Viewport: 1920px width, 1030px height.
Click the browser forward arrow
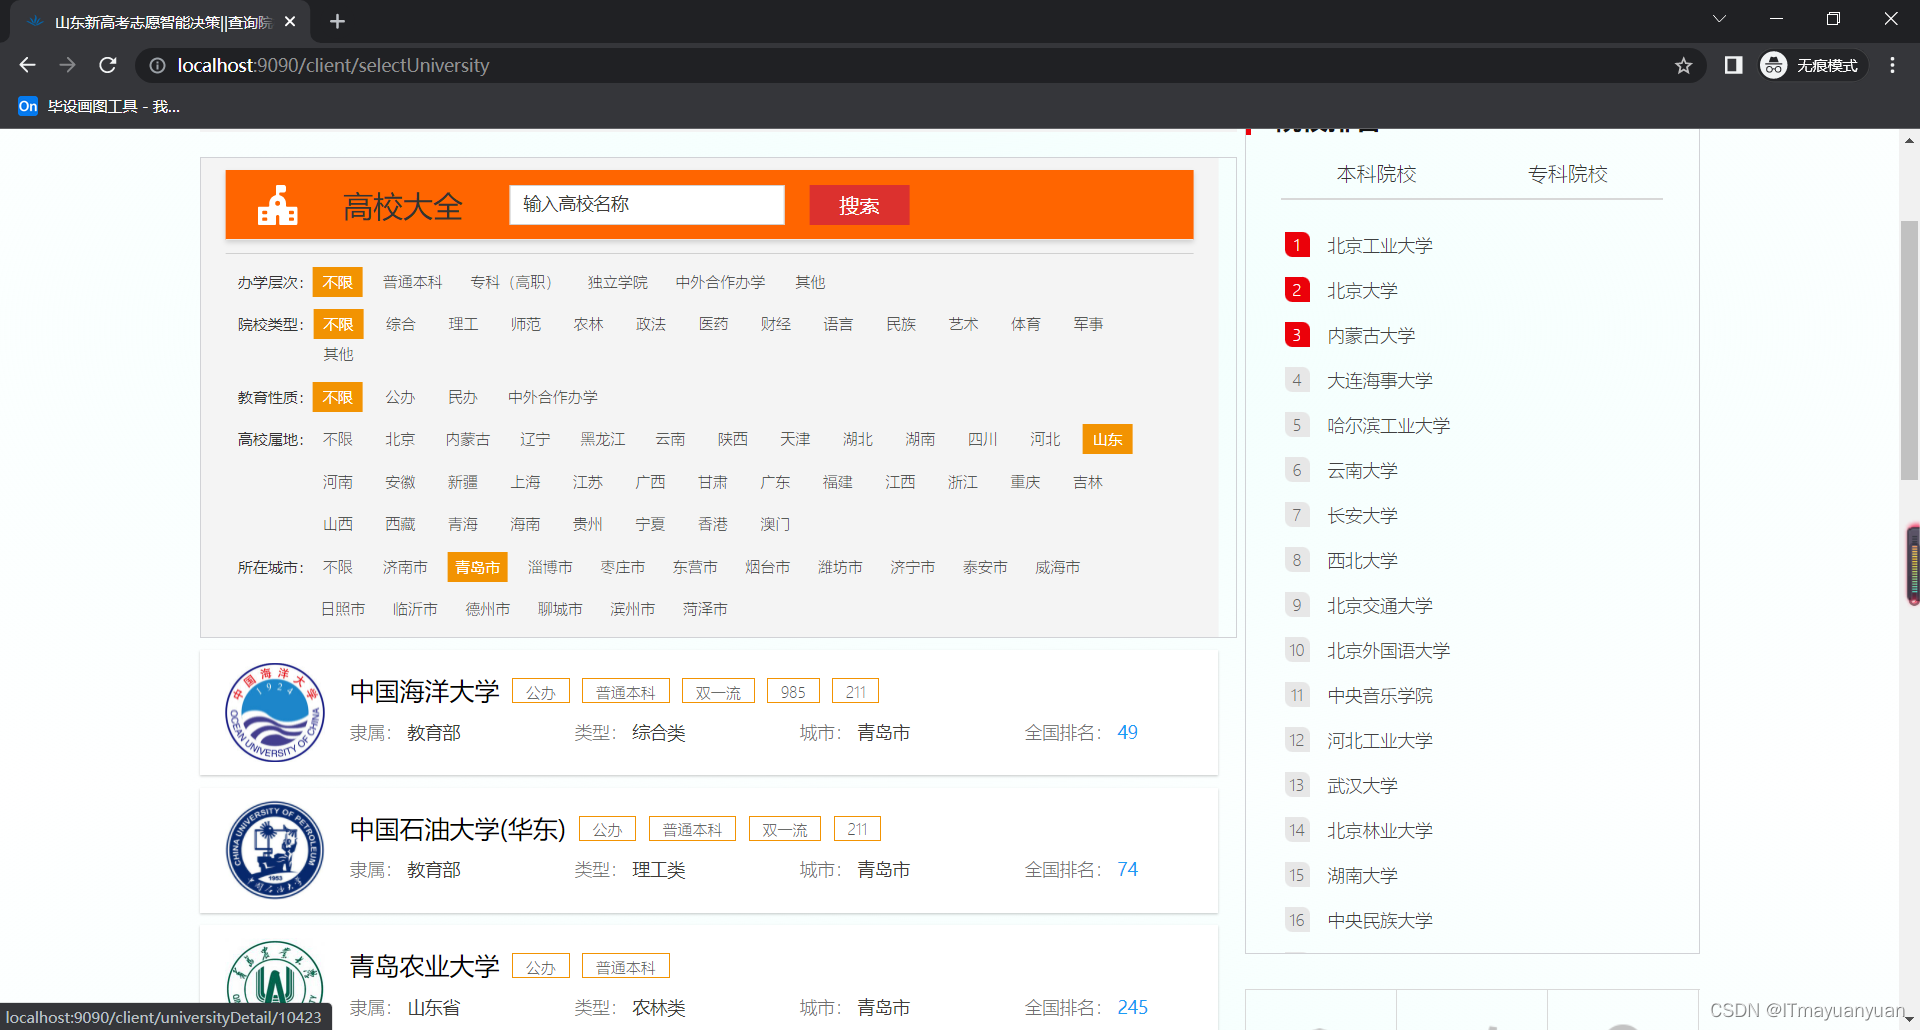tap(67, 65)
